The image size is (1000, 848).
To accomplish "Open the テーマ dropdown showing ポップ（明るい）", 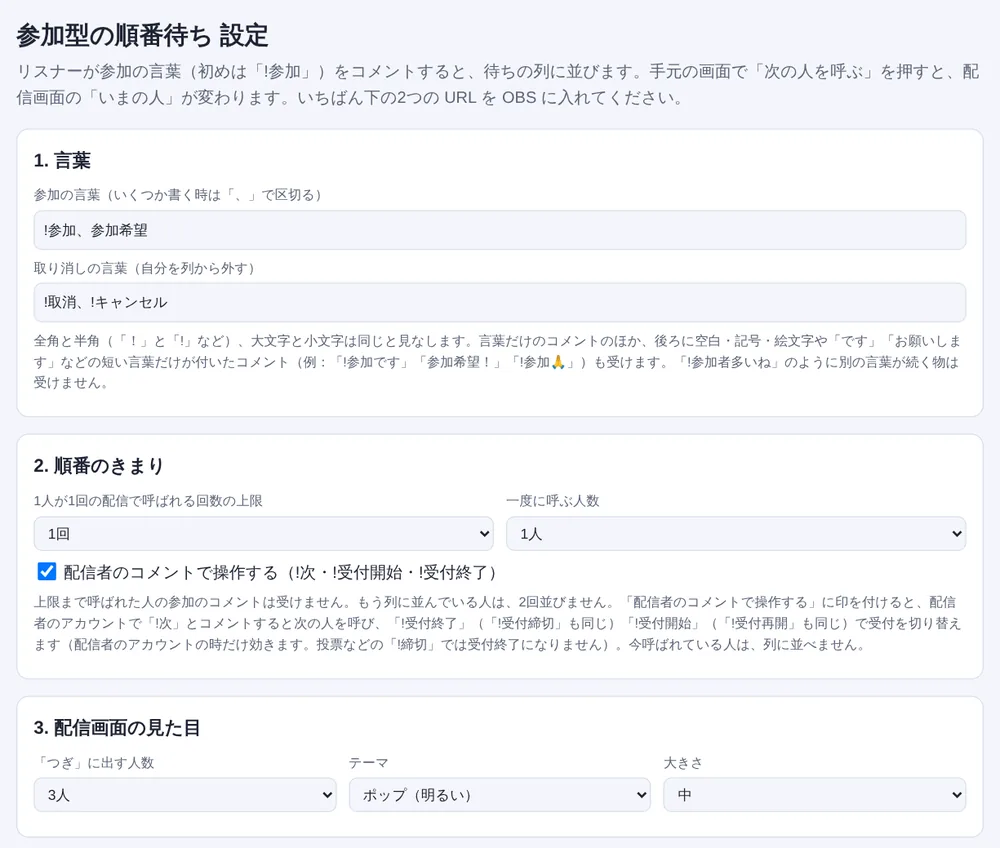I will coord(499,794).
